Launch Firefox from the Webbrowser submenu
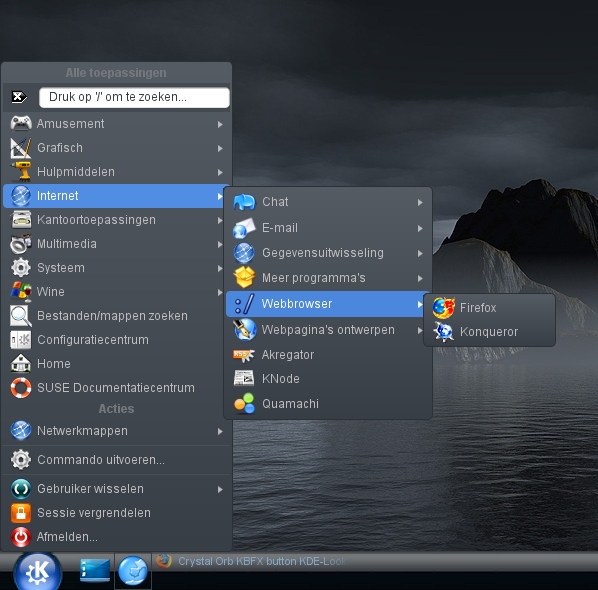 tap(489, 307)
